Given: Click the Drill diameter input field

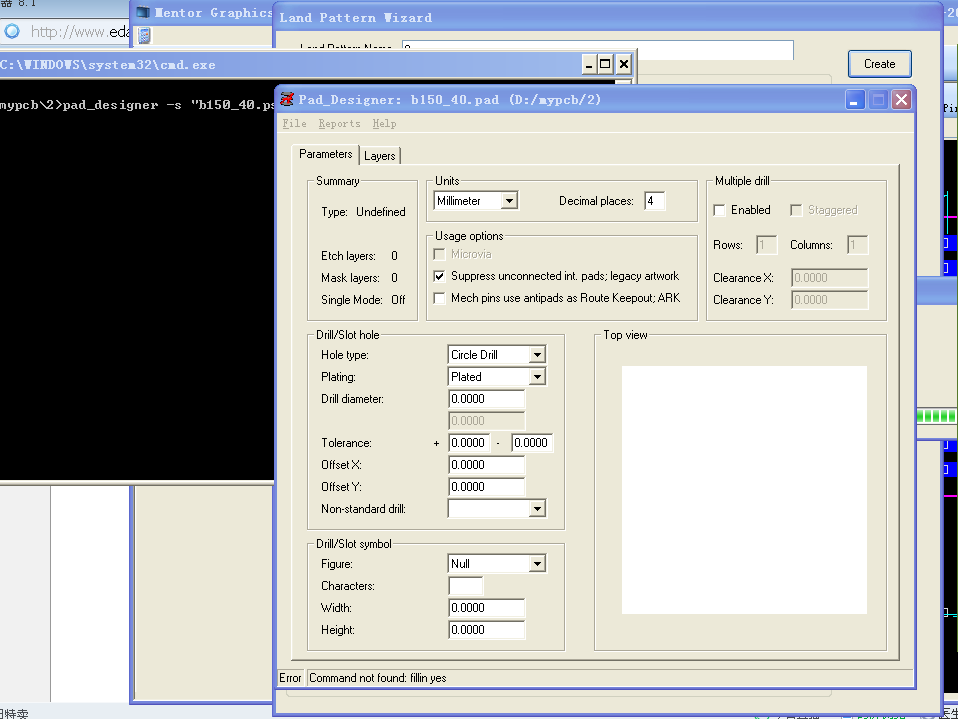Looking at the screenshot, I should coord(487,399).
